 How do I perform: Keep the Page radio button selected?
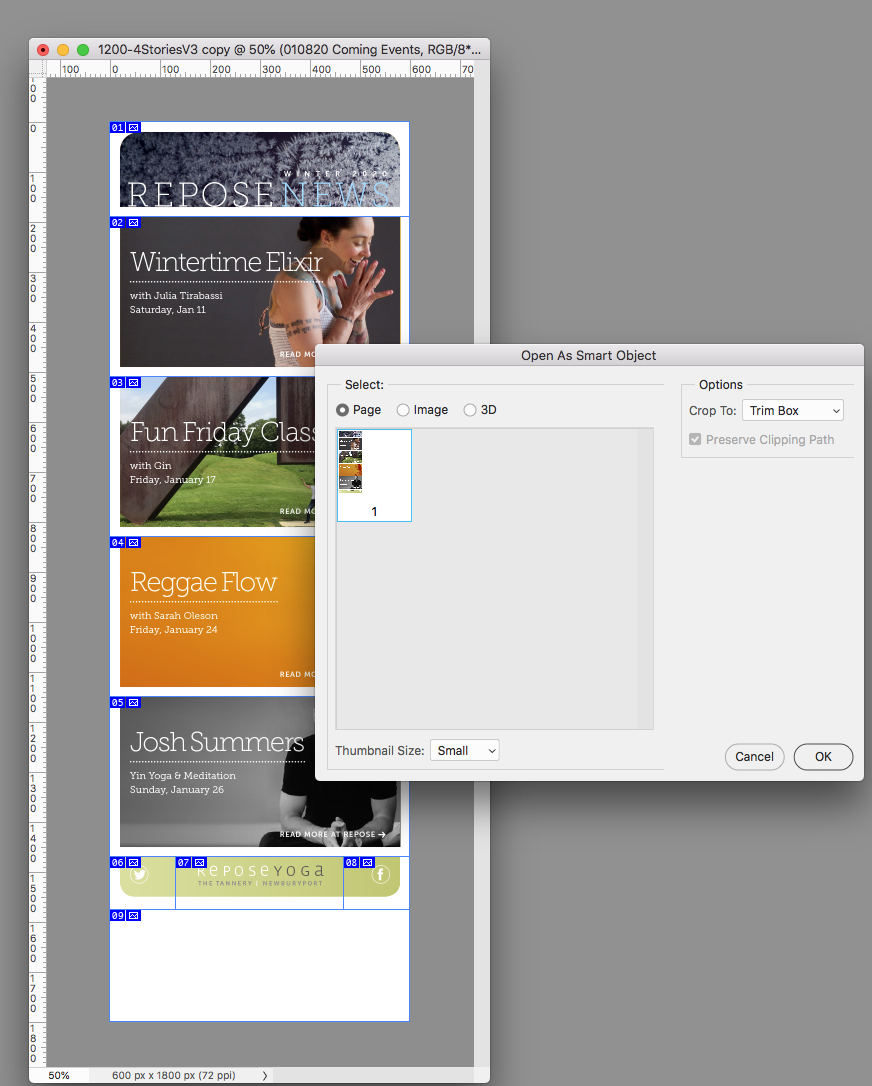pos(342,409)
